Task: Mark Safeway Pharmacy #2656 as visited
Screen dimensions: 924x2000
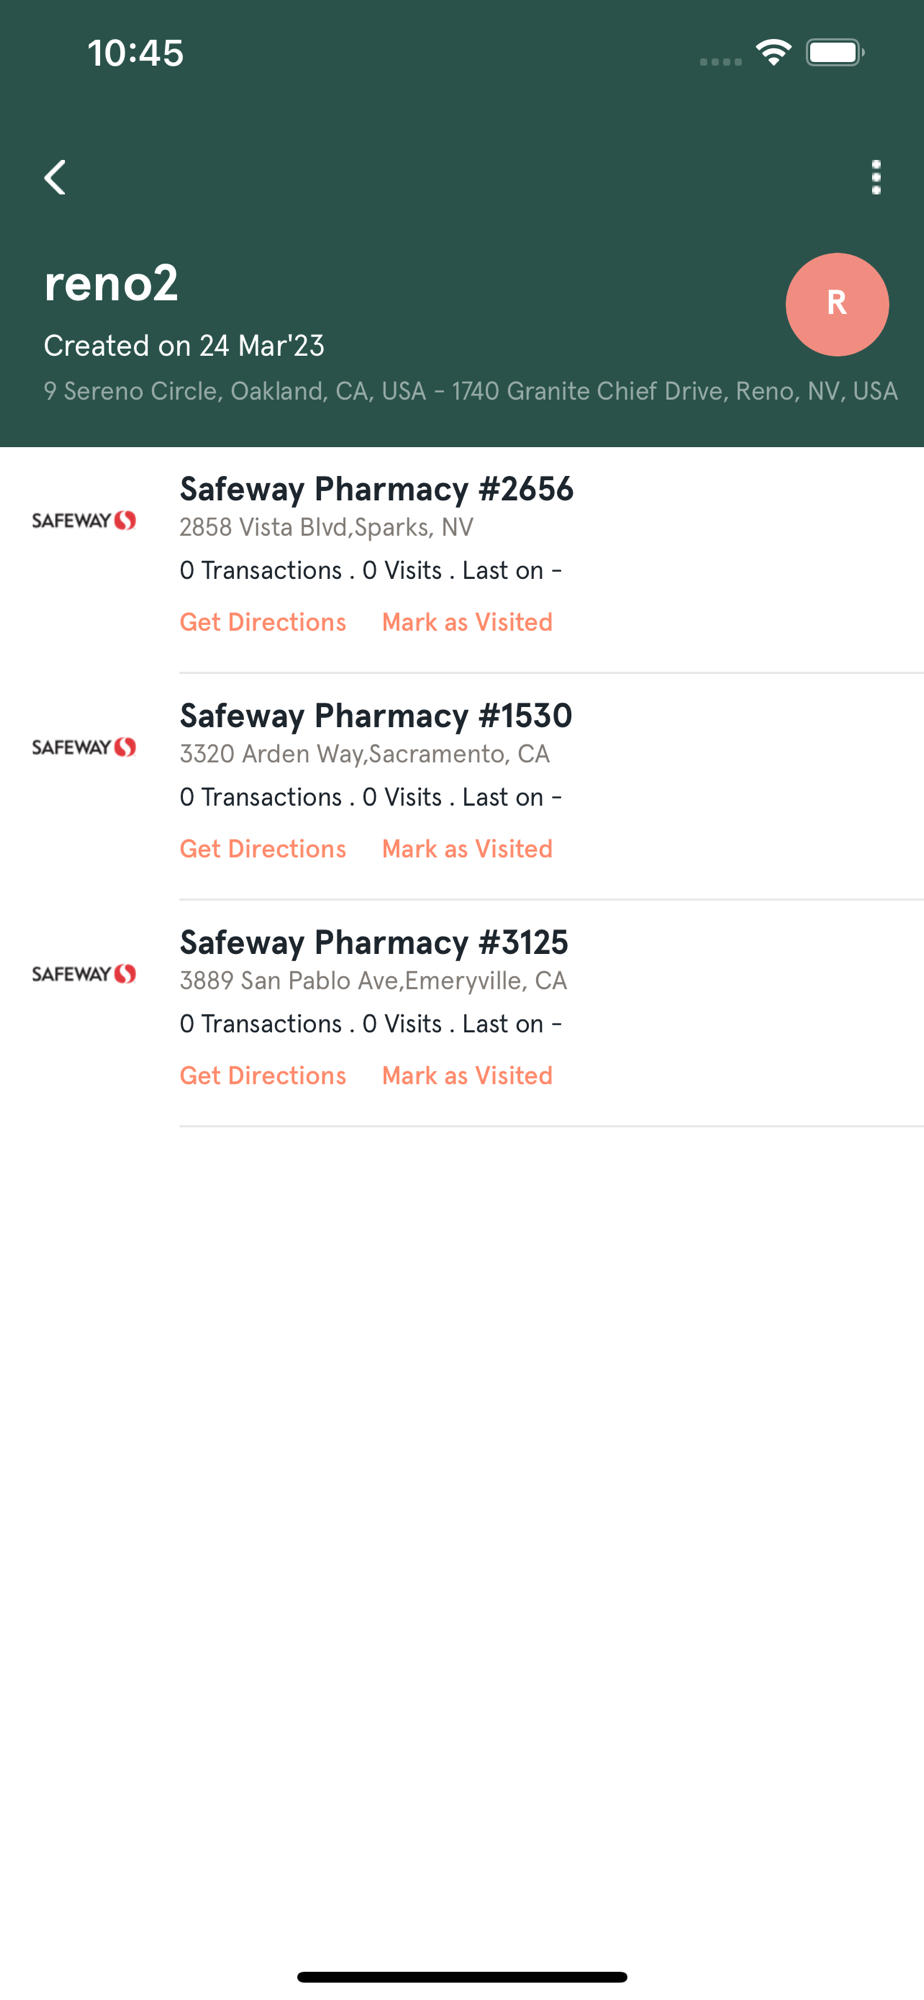Action: tap(467, 622)
